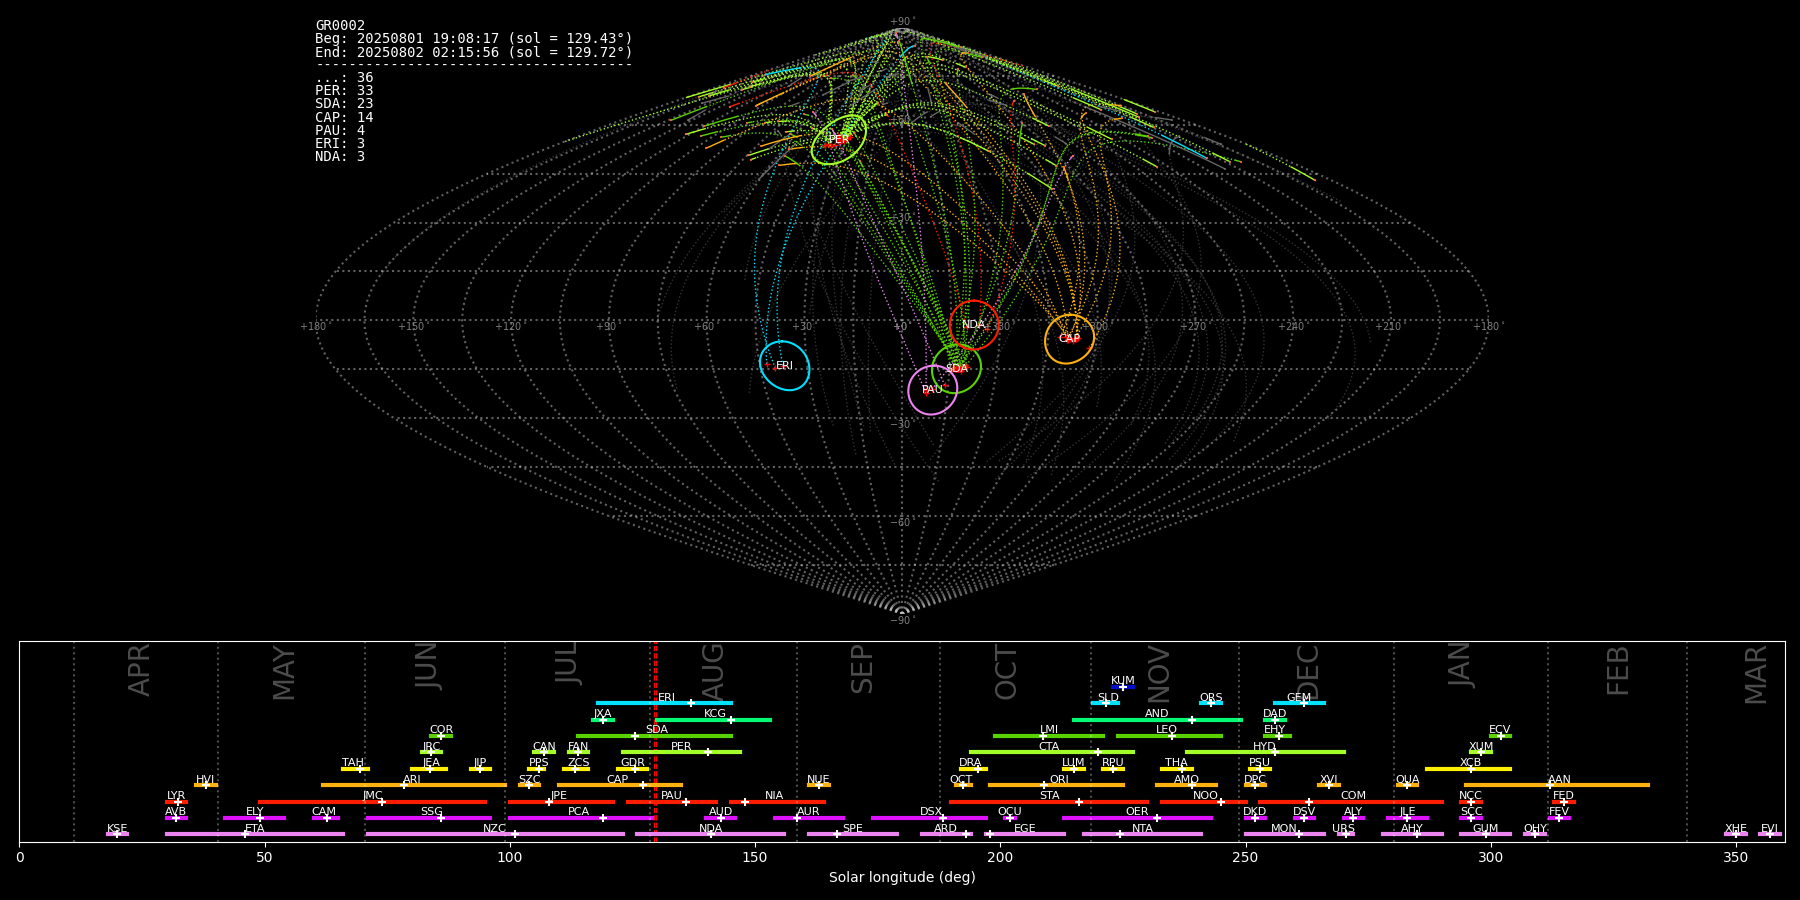Click the COM shower bar
The image size is (1800, 900).
tap(1351, 802)
